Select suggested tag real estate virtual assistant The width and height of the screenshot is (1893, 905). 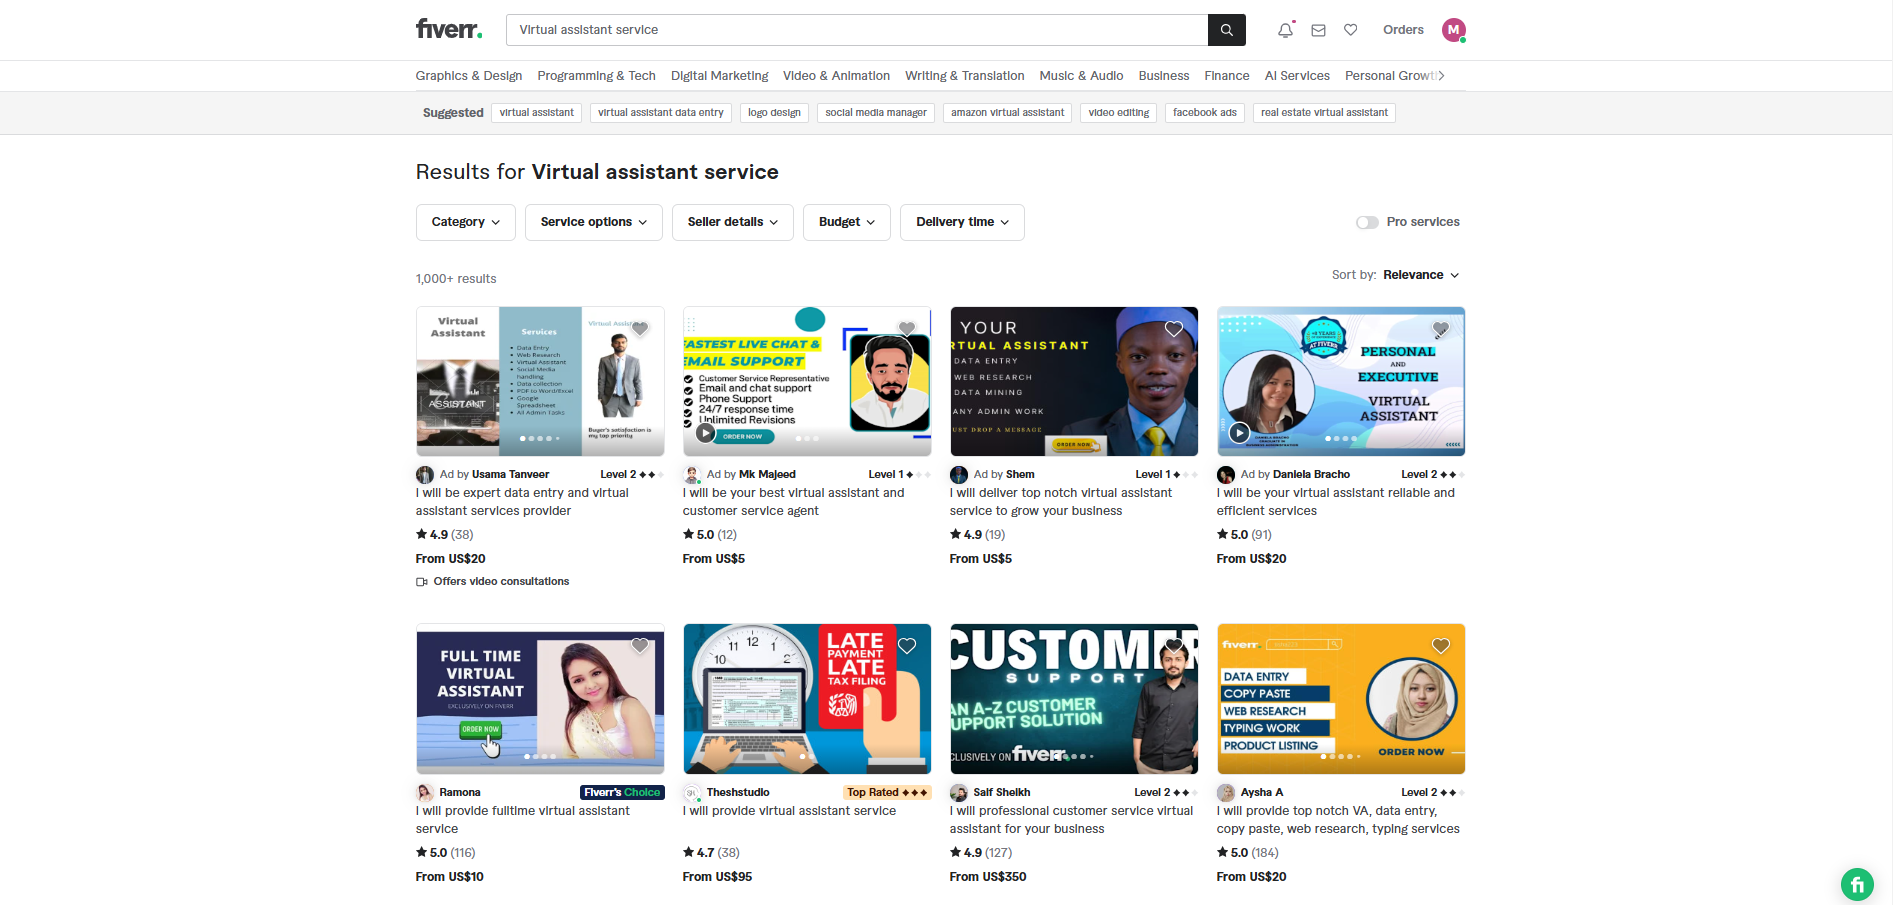tap(1324, 113)
